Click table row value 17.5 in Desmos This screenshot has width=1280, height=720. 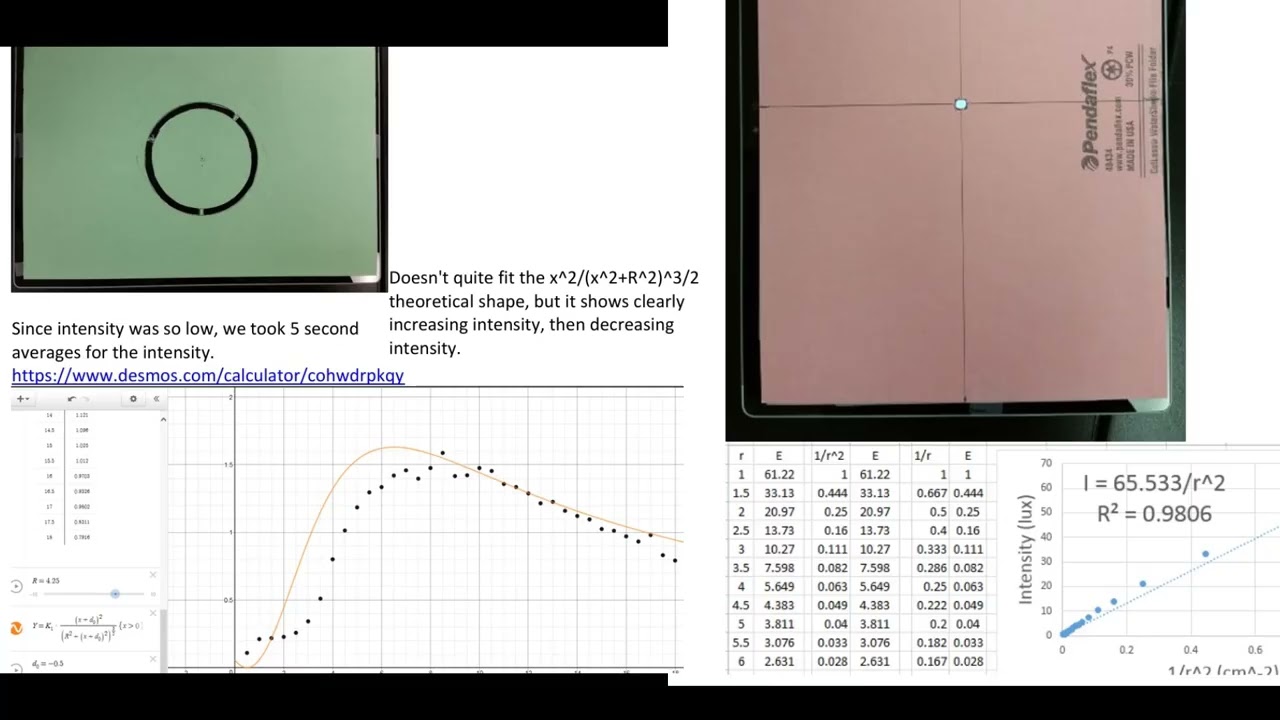pos(48,522)
